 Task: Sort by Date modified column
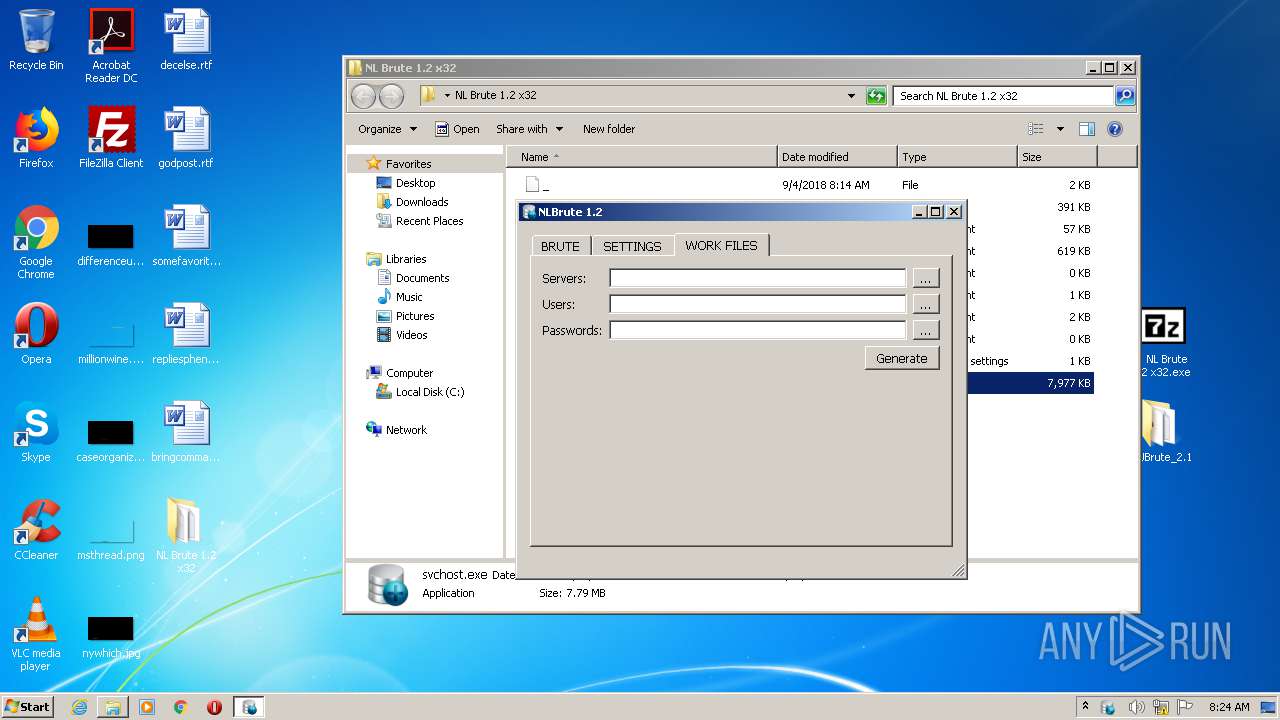[x=837, y=157]
